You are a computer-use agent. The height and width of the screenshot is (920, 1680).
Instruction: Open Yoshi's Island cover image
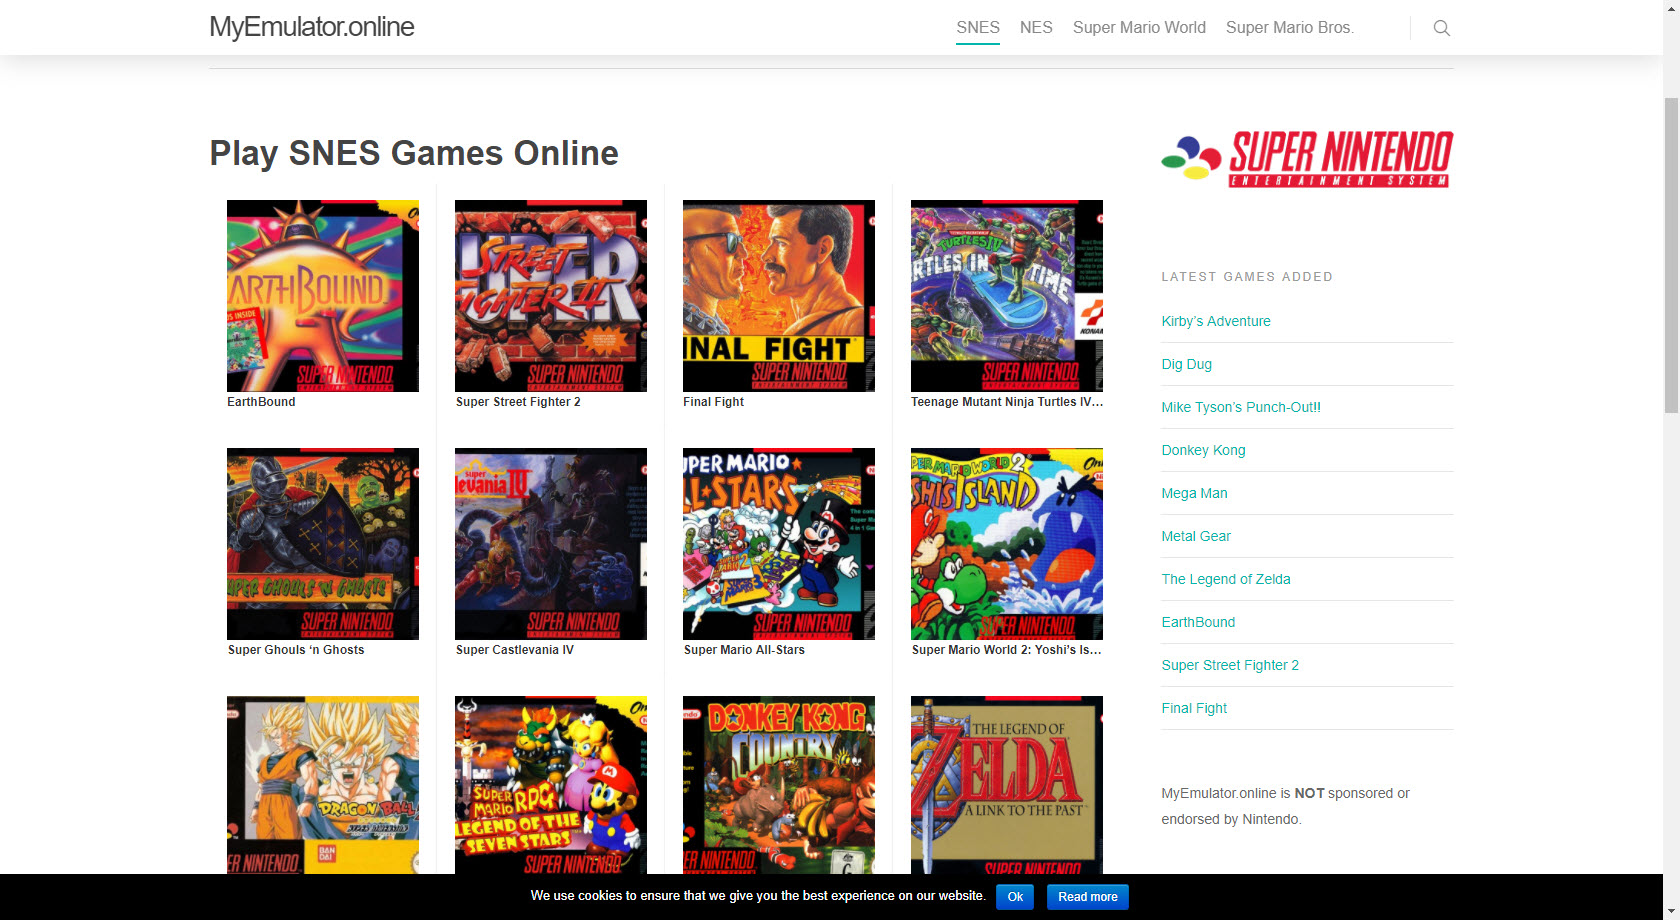pos(1007,544)
